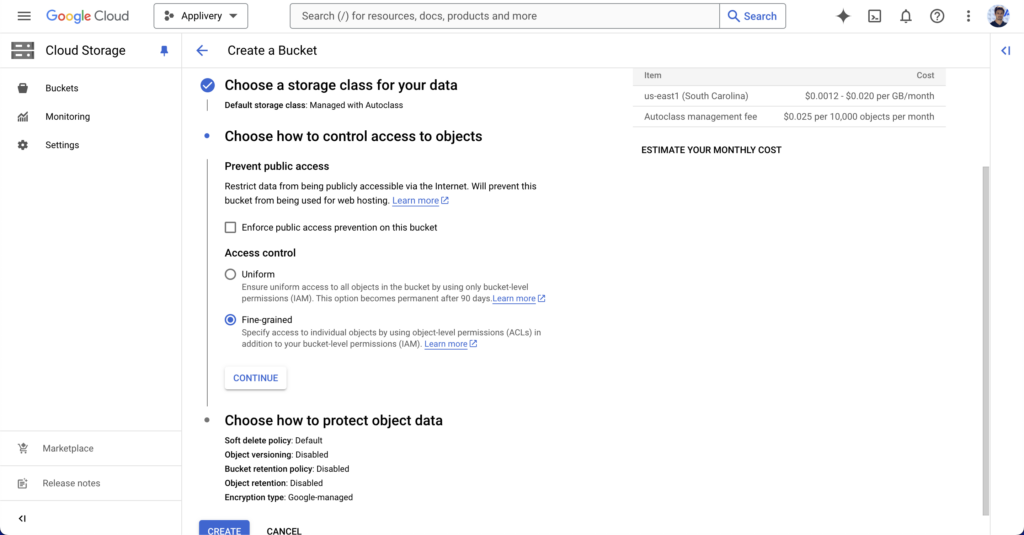
Task: Click the Access control heading
Action: click(x=260, y=253)
